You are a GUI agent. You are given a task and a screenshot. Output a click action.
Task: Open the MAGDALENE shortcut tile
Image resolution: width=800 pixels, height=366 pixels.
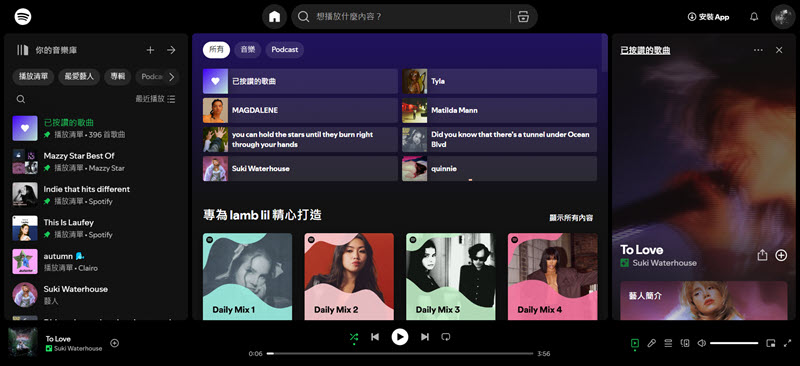click(300, 110)
